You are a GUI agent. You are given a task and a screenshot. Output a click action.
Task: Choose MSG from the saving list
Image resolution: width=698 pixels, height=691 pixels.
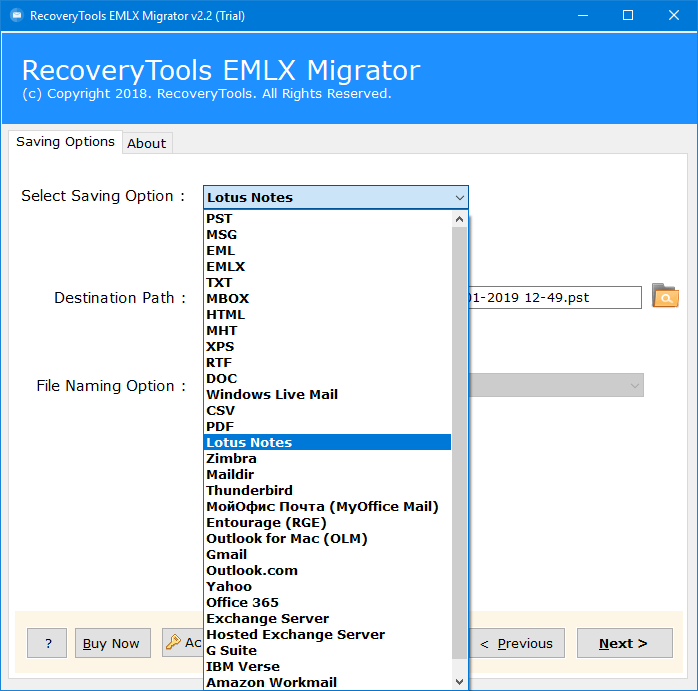point(327,235)
